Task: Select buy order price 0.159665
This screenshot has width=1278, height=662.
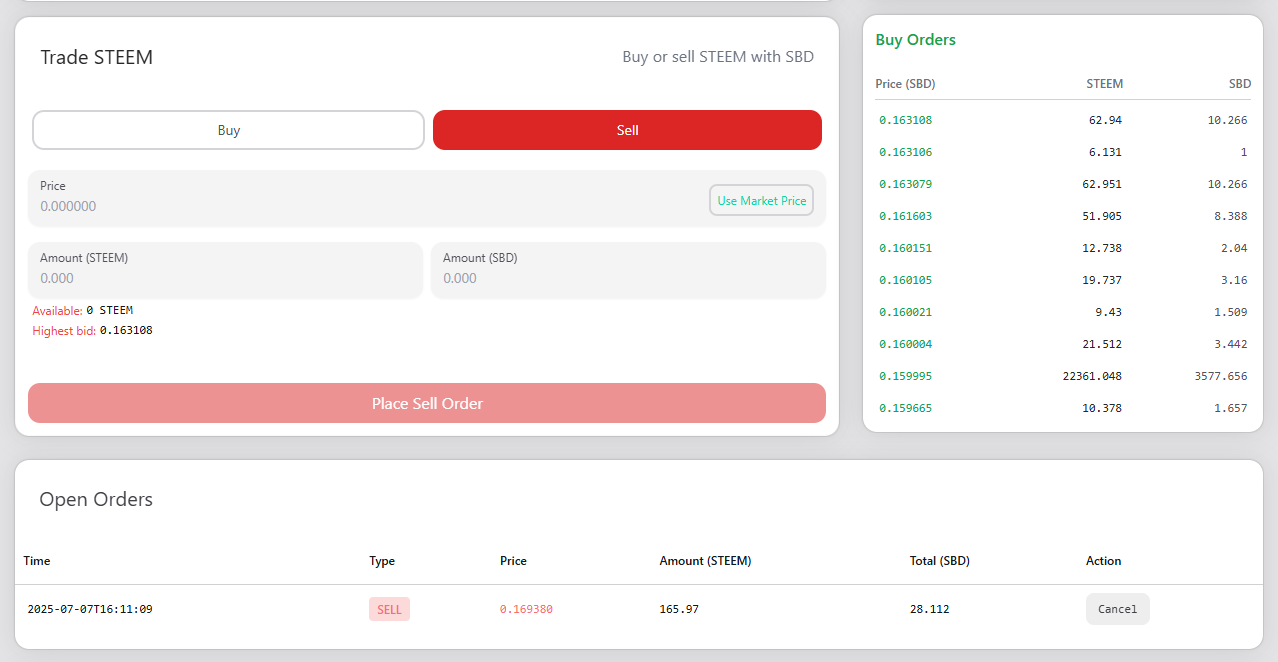Action: 906,408
